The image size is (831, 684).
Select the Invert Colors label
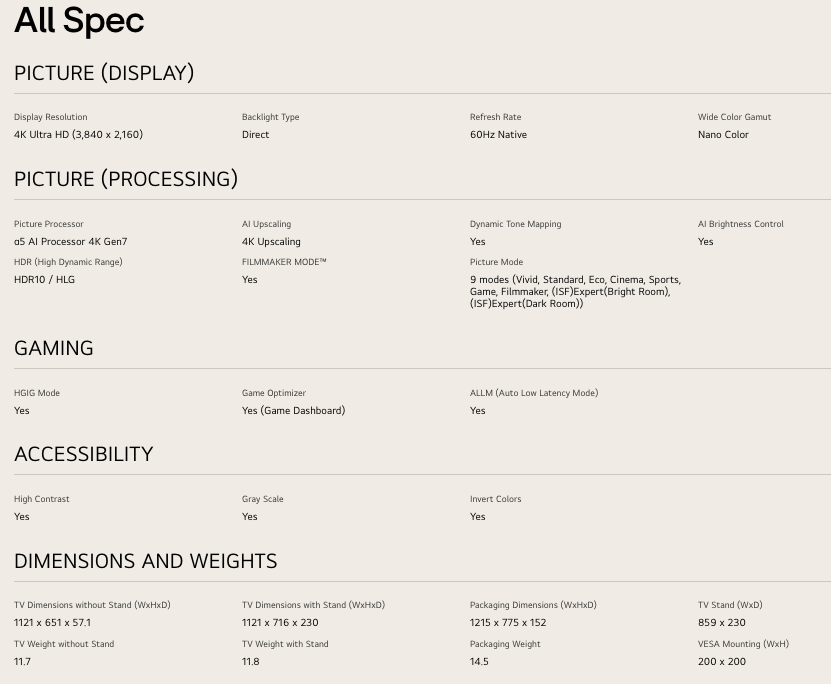tap(496, 499)
